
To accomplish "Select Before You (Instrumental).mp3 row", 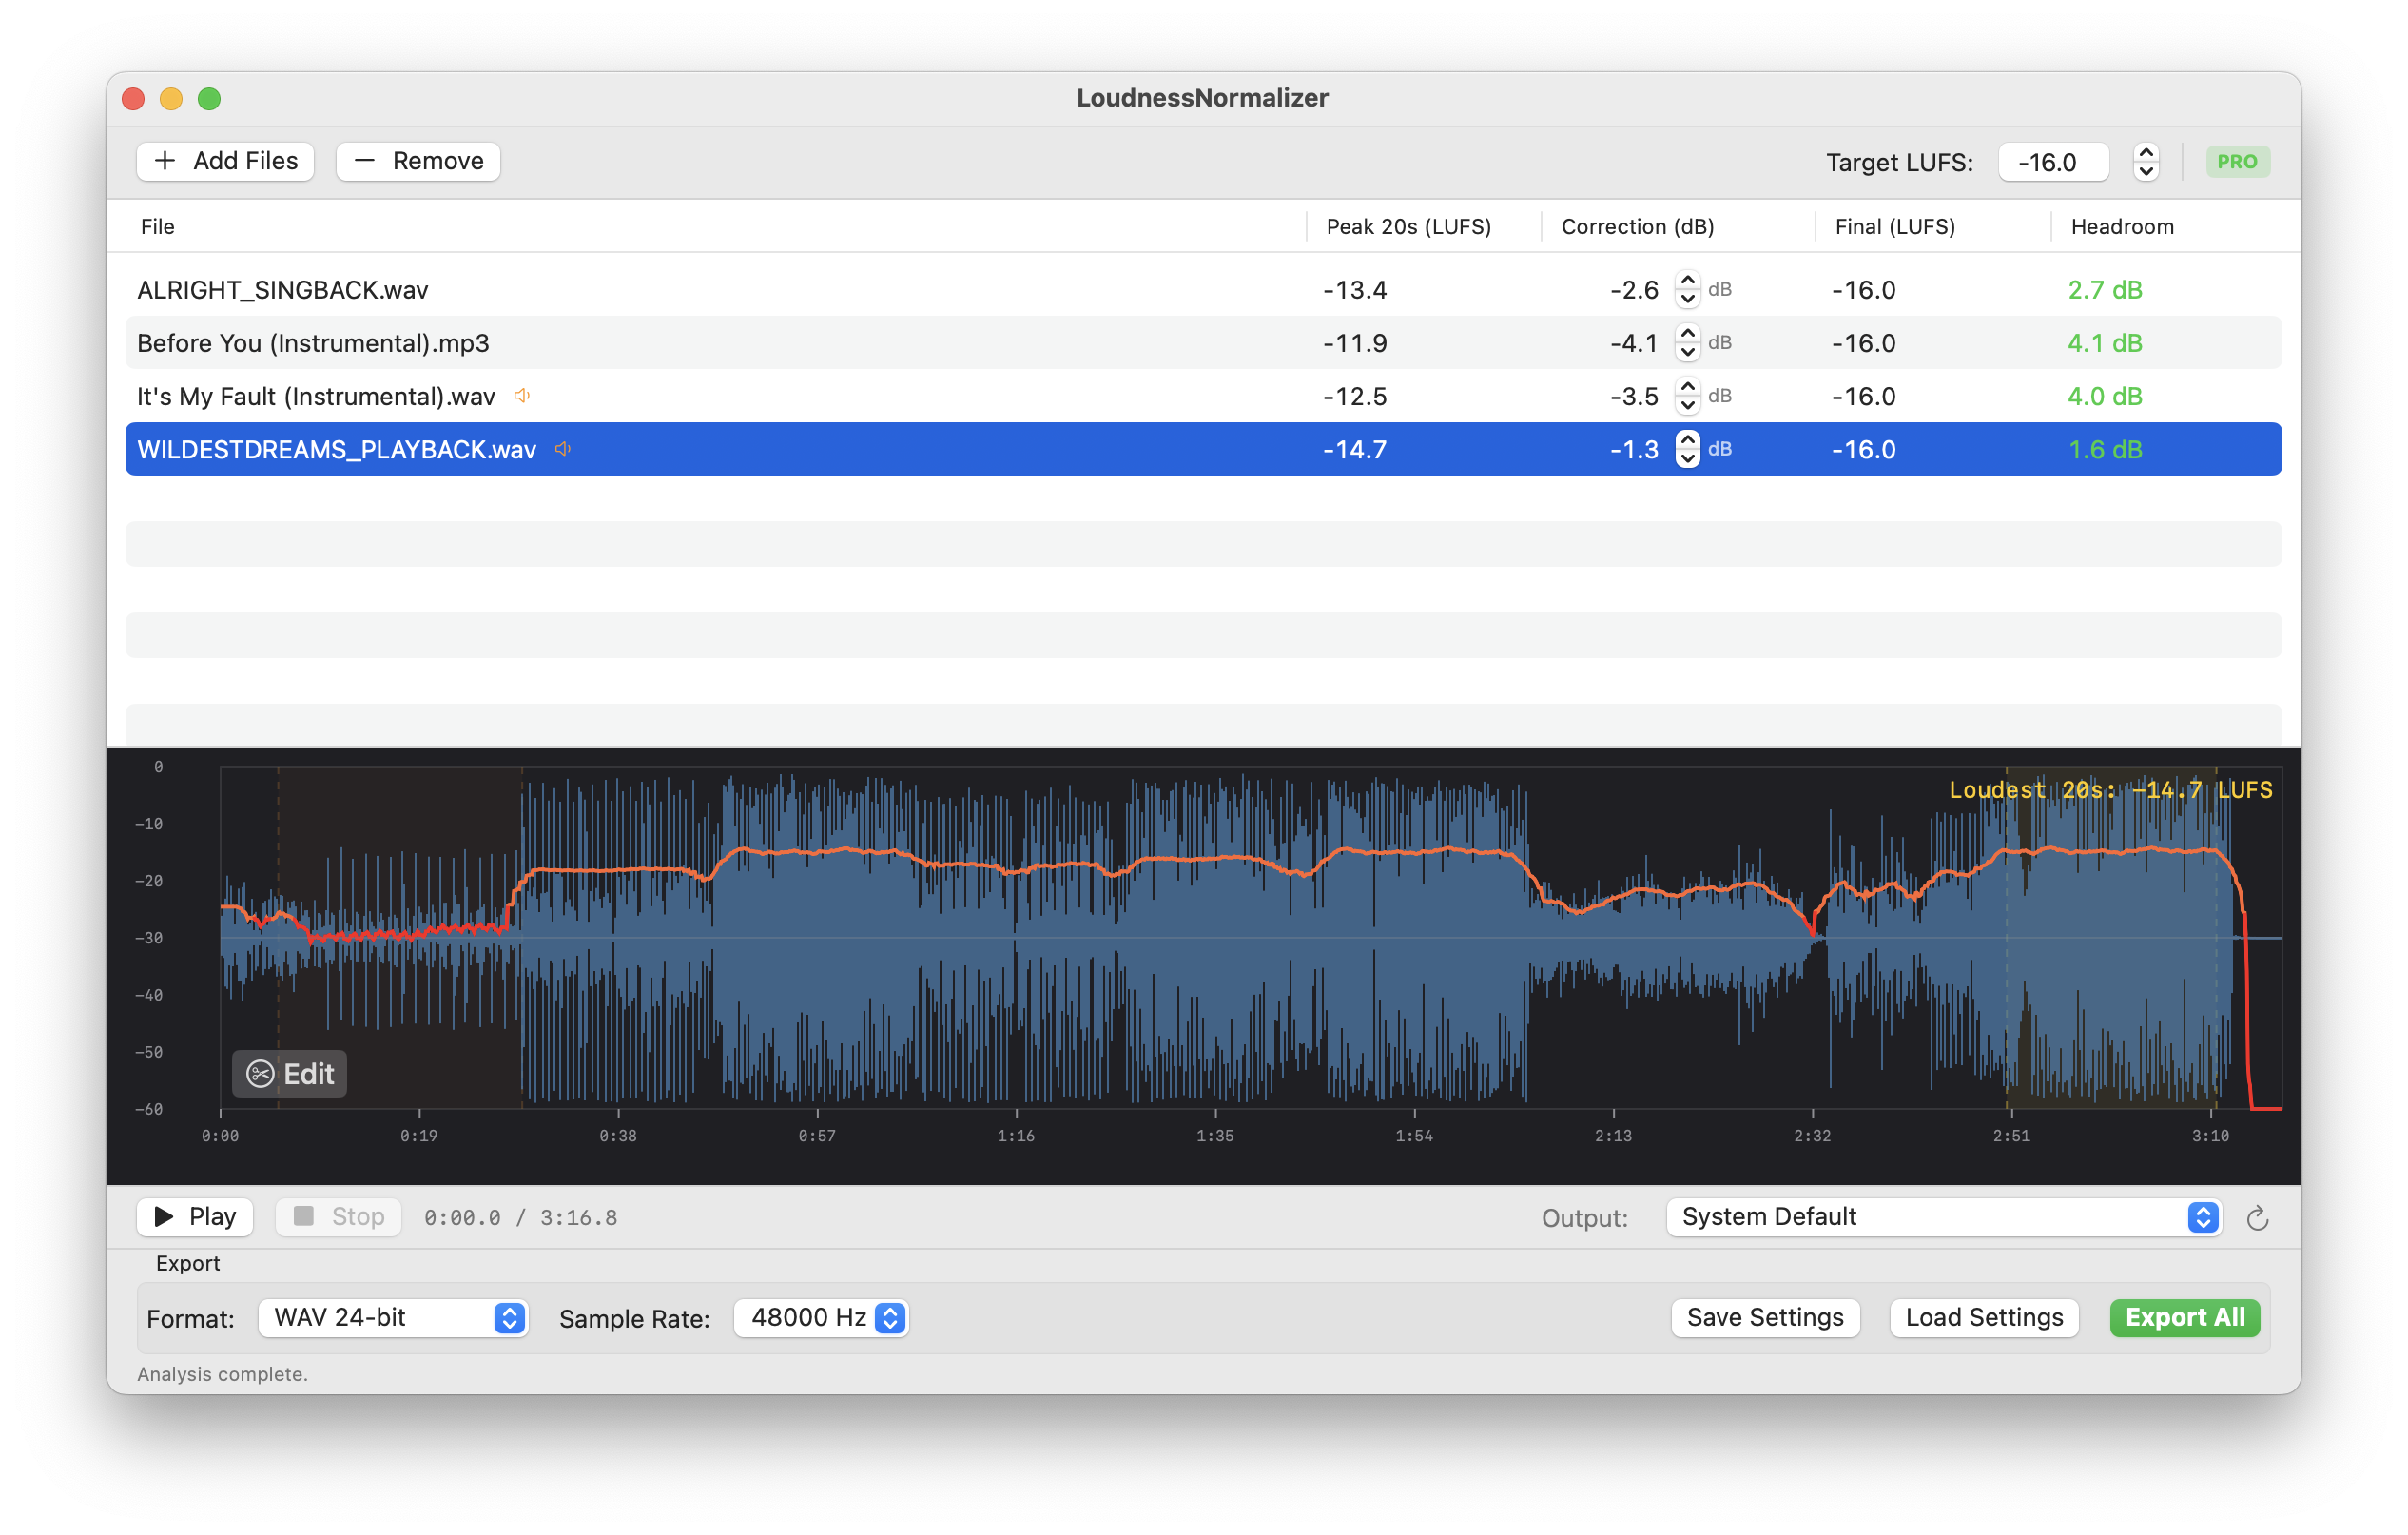I will click(1203, 343).
